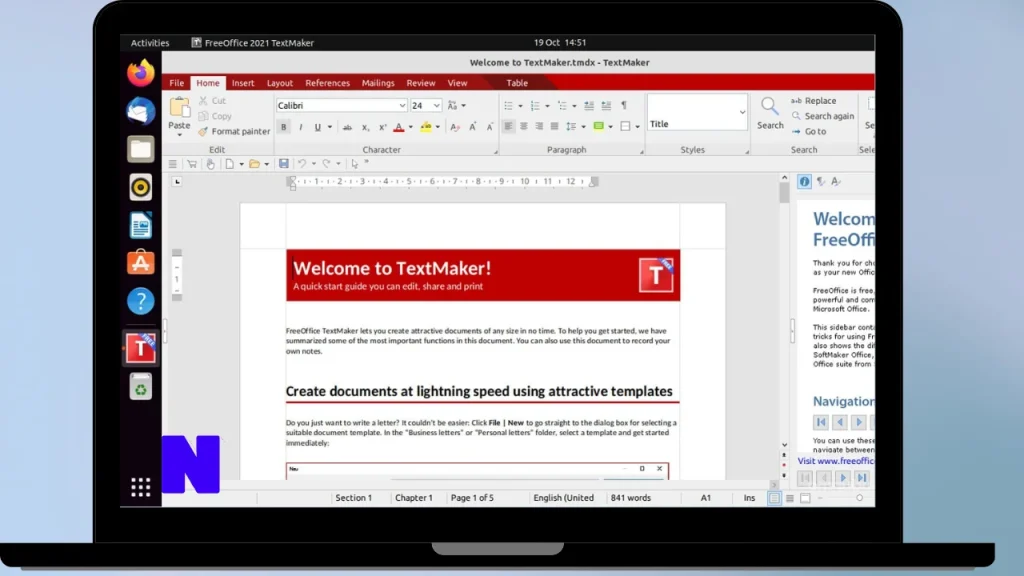Click the vertical scrollbar thumb
The width and height of the screenshot is (1024, 576).
coord(784,193)
